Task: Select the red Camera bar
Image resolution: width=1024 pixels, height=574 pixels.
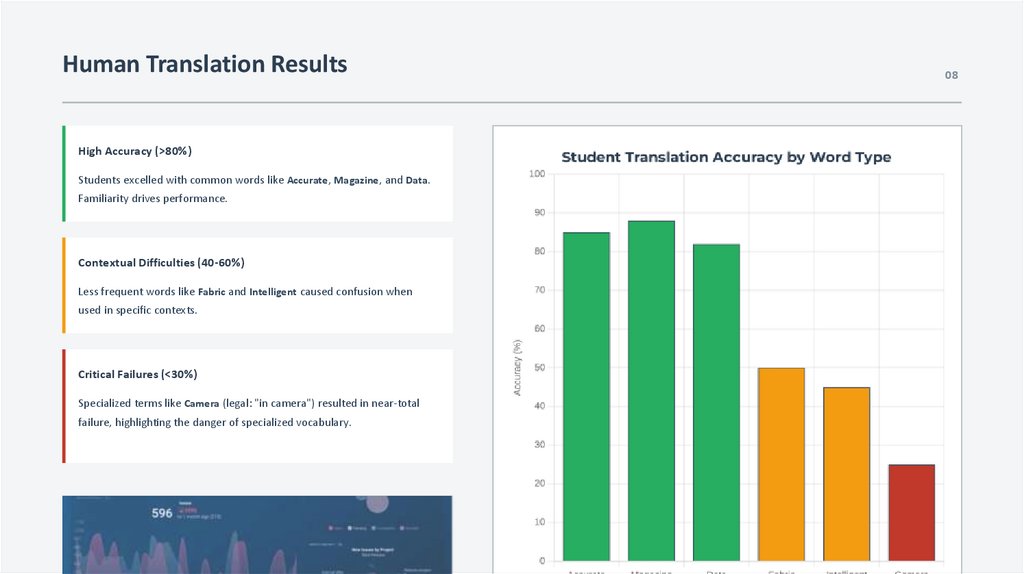Action: 911,512
